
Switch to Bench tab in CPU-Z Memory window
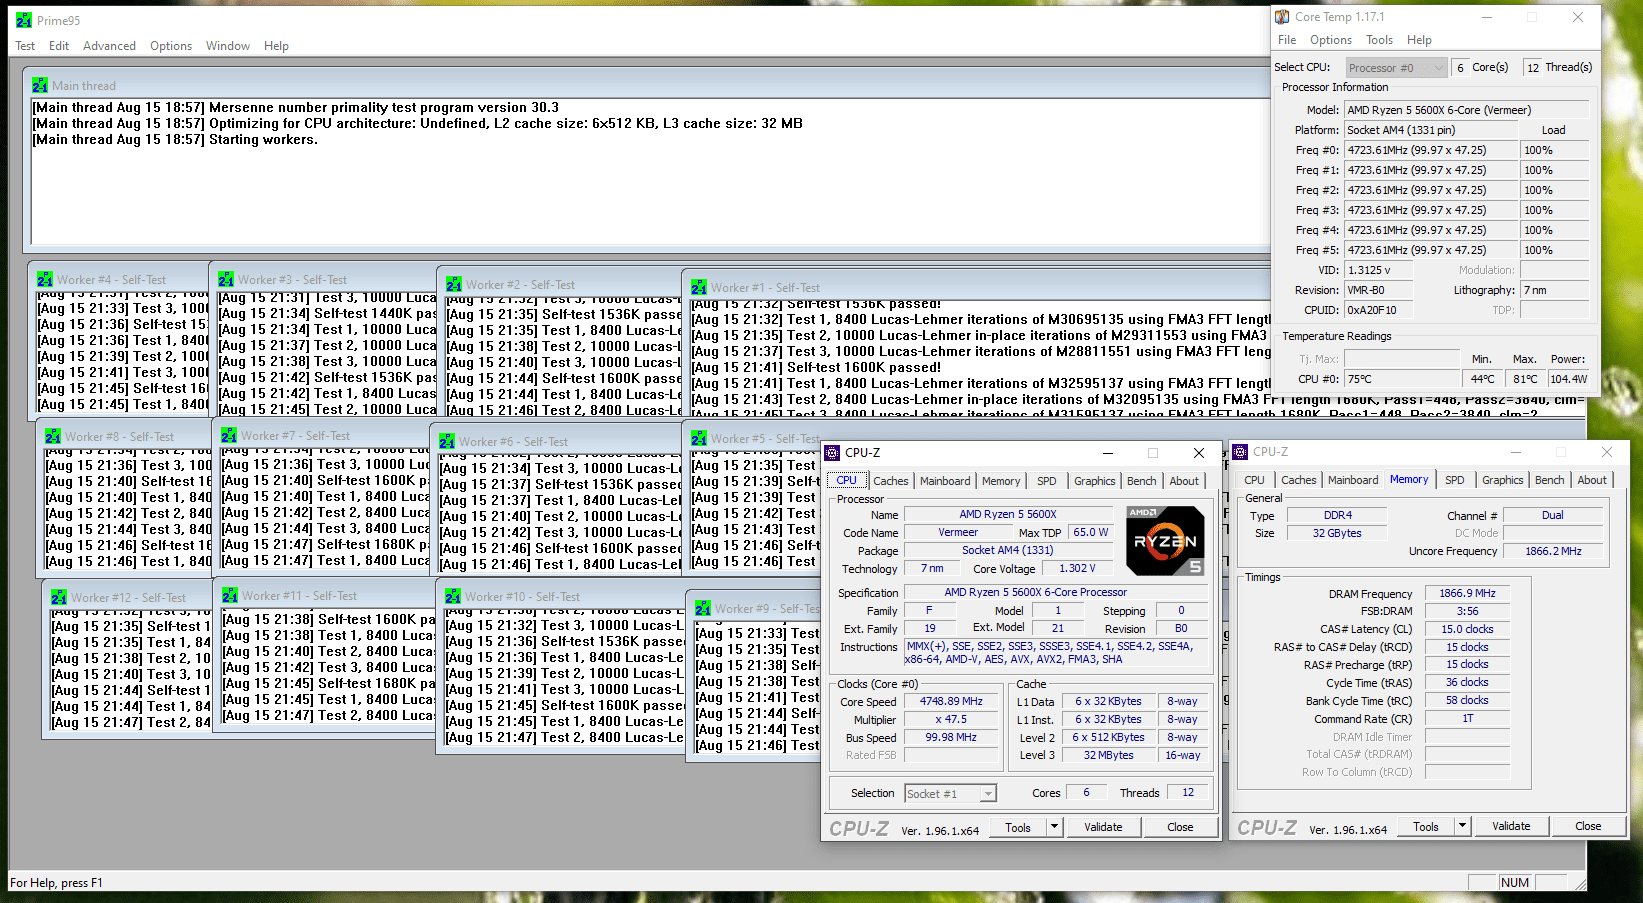point(1550,480)
